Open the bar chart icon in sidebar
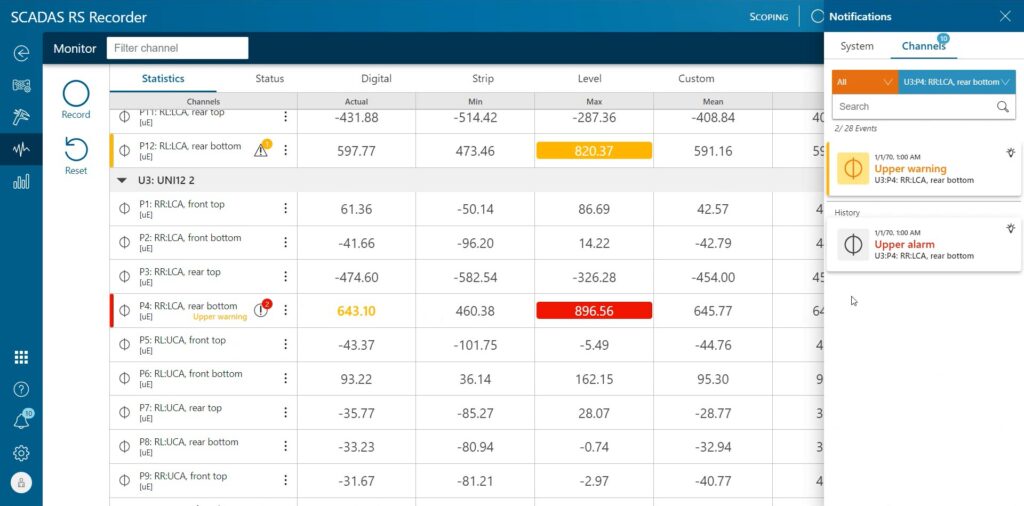Screen dimensions: 1024x506 click(21, 182)
